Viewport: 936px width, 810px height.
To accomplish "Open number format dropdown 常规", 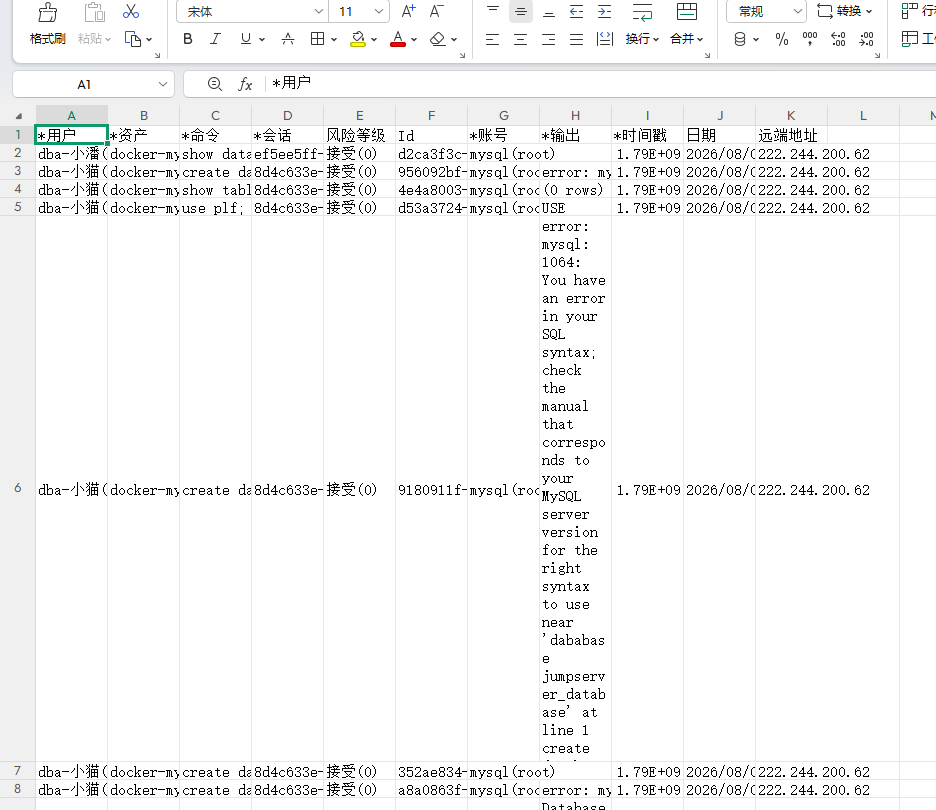I will point(766,11).
